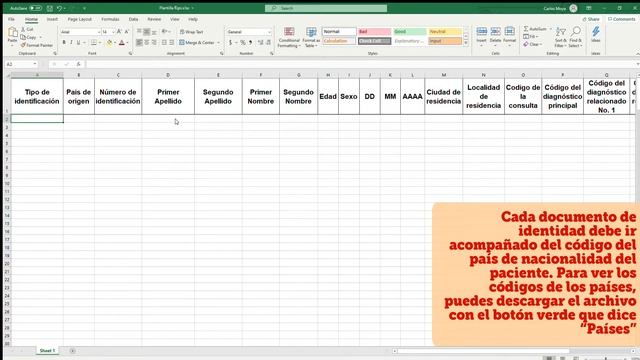The height and width of the screenshot is (360, 640).
Task: Open the Name Box dropdown arrow
Action: (35, 64)
